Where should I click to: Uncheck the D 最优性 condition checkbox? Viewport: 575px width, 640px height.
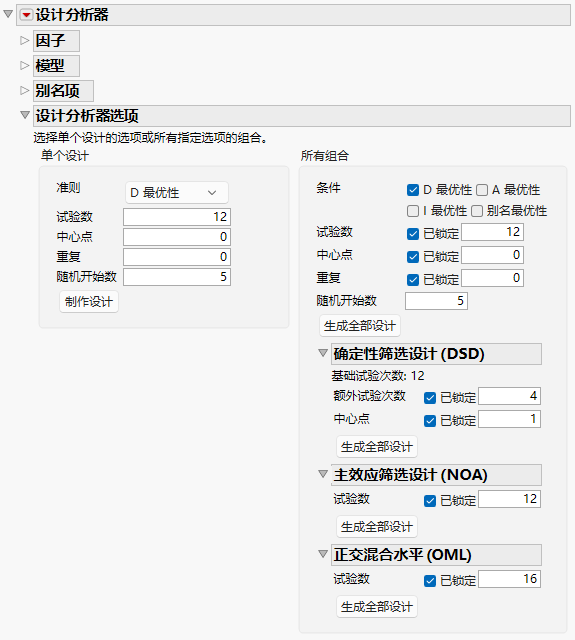pyautogui.click(x=413, y=190)
